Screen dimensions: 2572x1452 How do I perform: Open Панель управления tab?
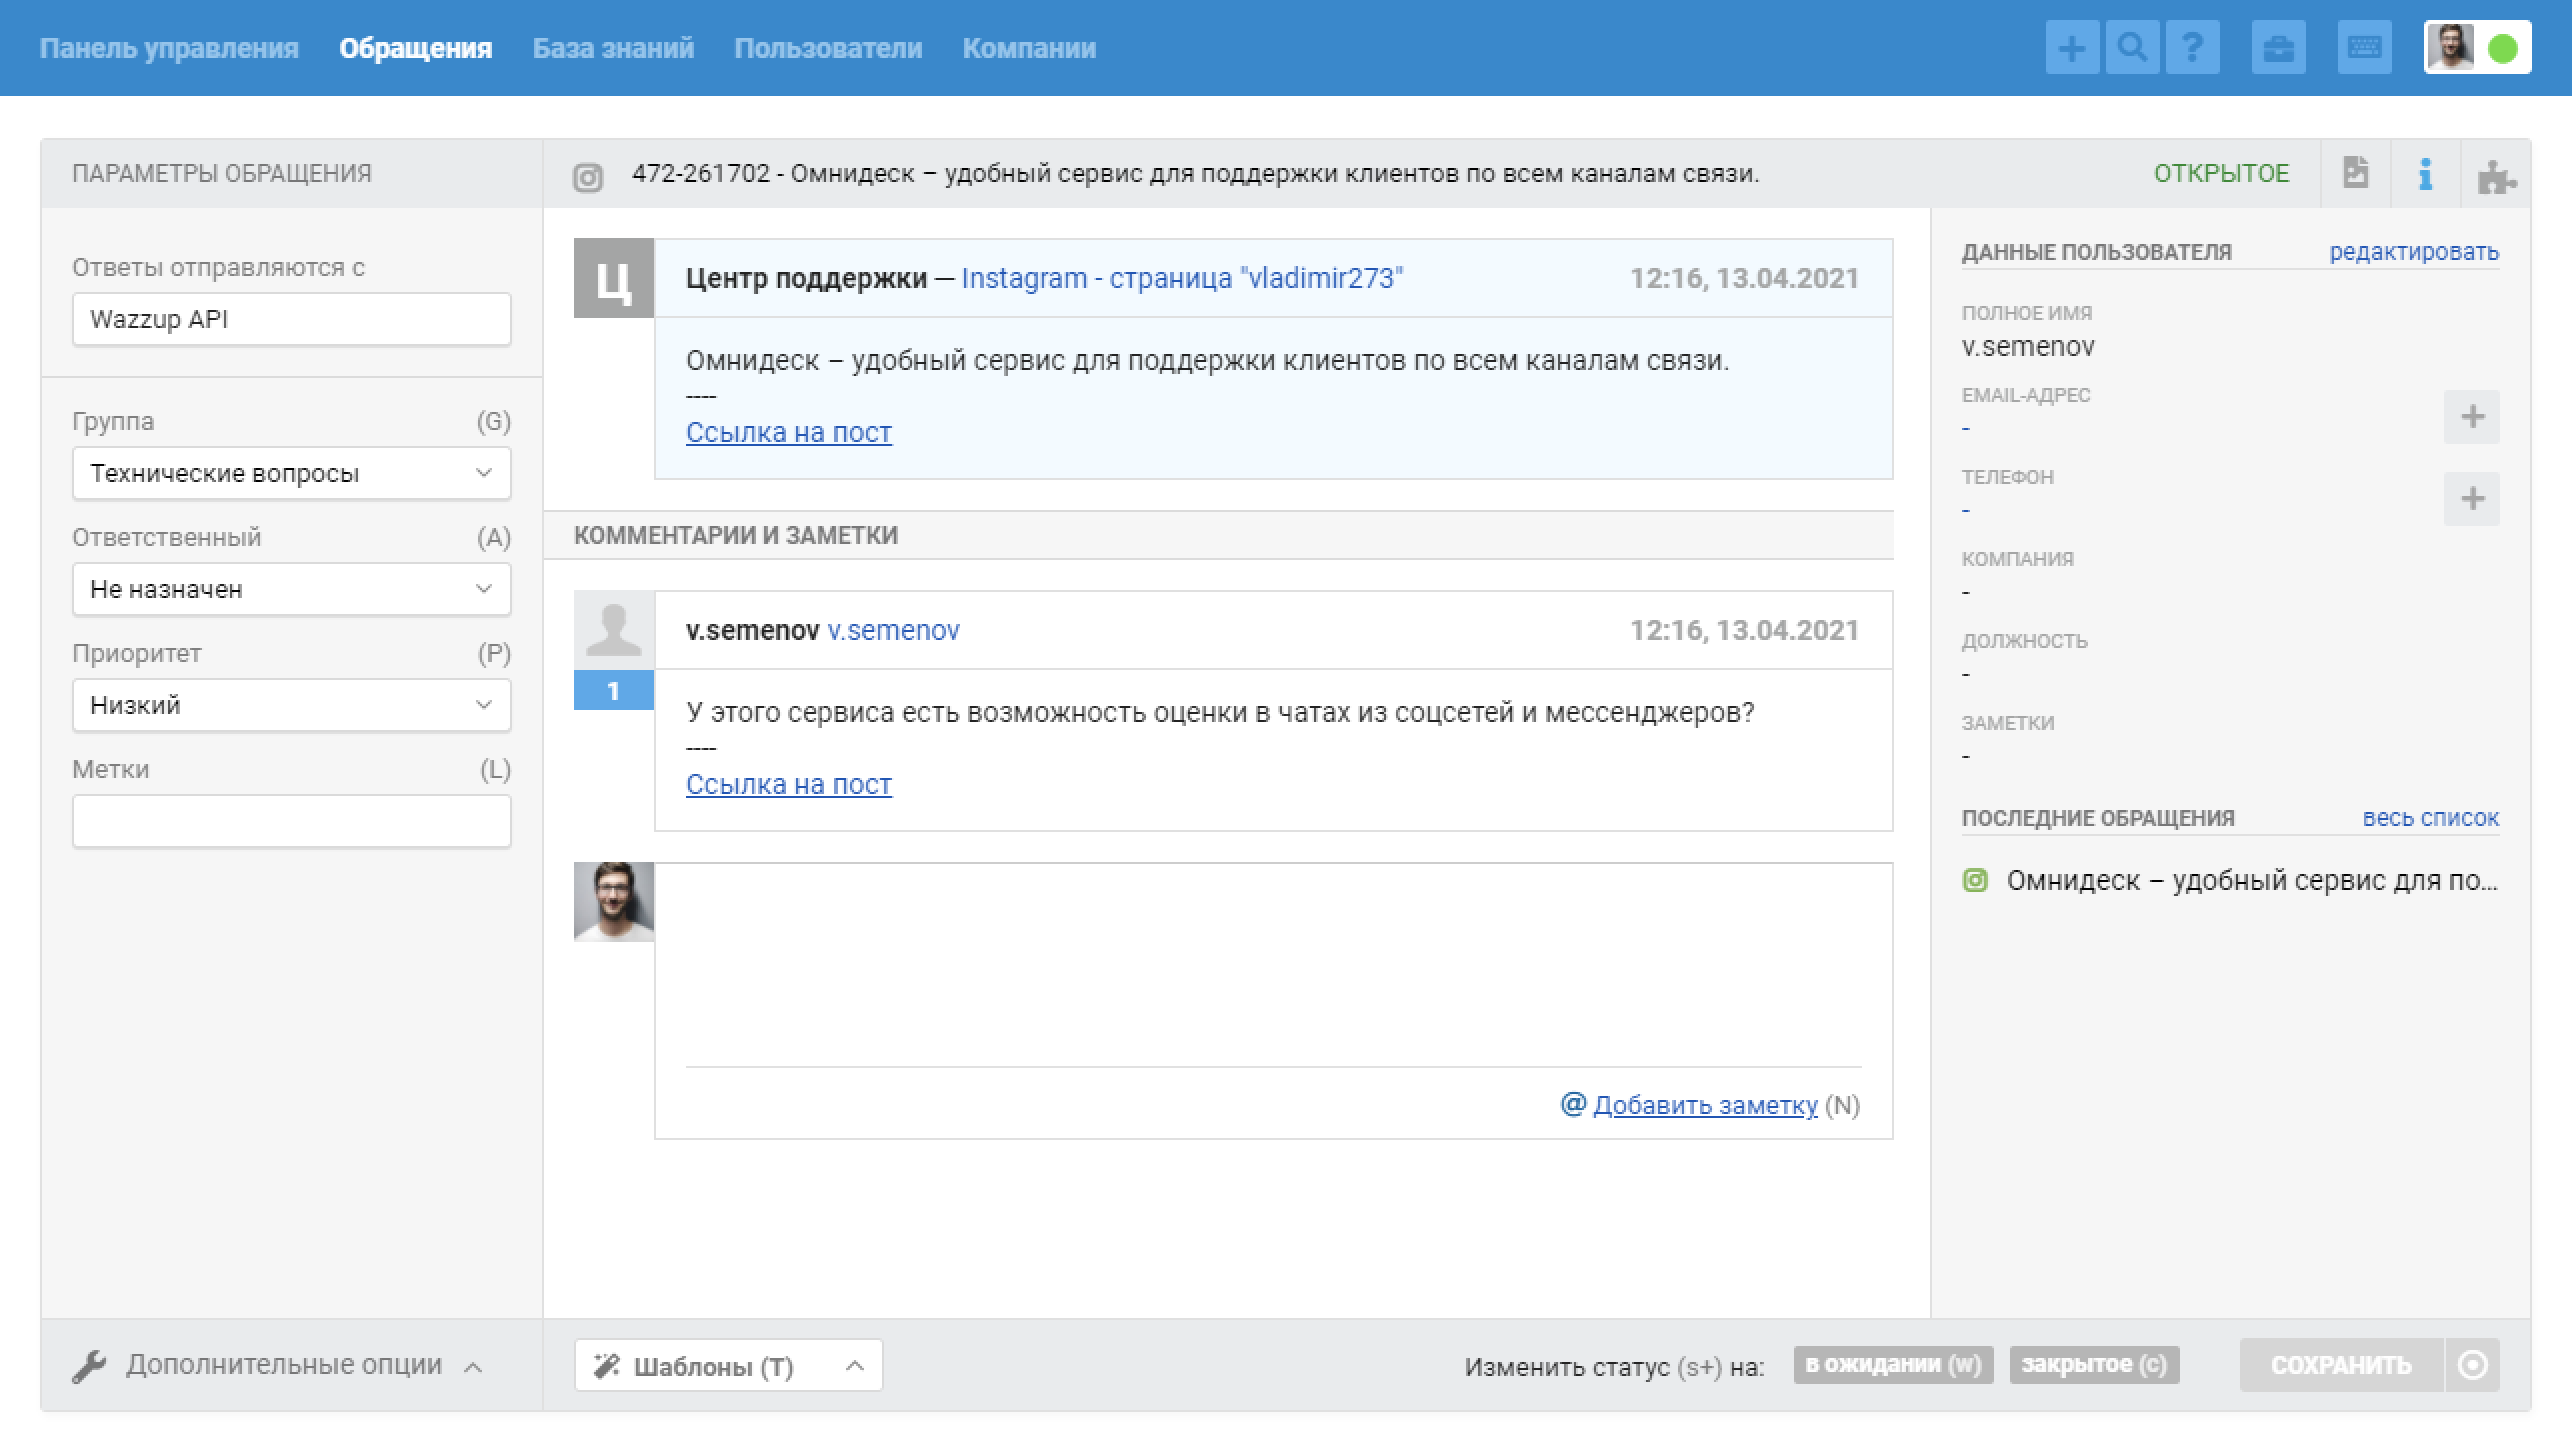click(x=169, y=48)
